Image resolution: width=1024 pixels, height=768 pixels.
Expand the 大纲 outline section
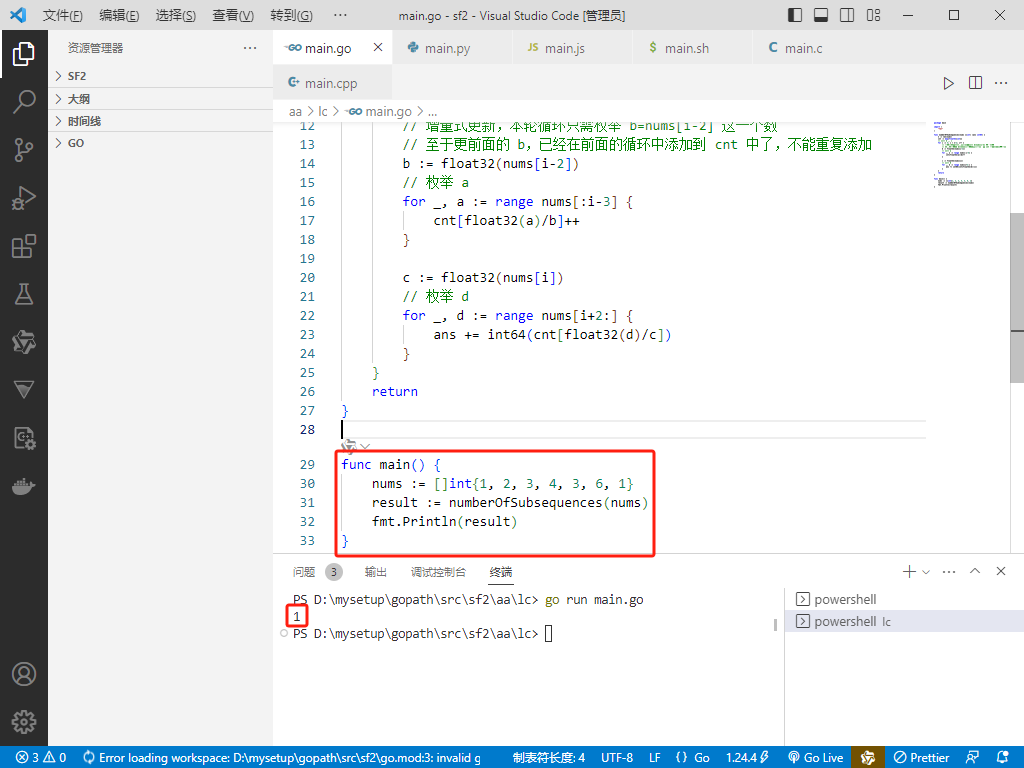click(161, 99)
